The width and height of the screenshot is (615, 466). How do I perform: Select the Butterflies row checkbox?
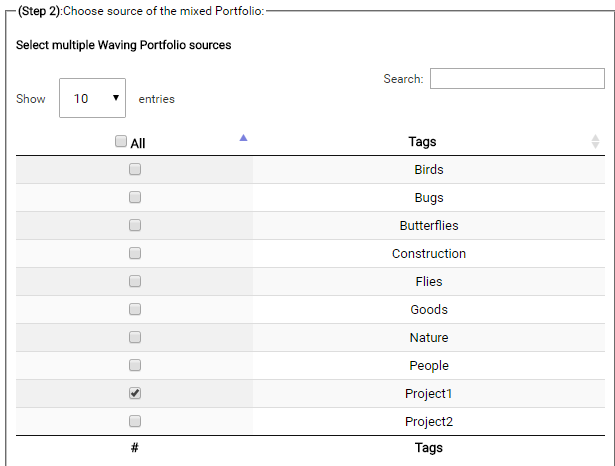click(x=135, y=225)
